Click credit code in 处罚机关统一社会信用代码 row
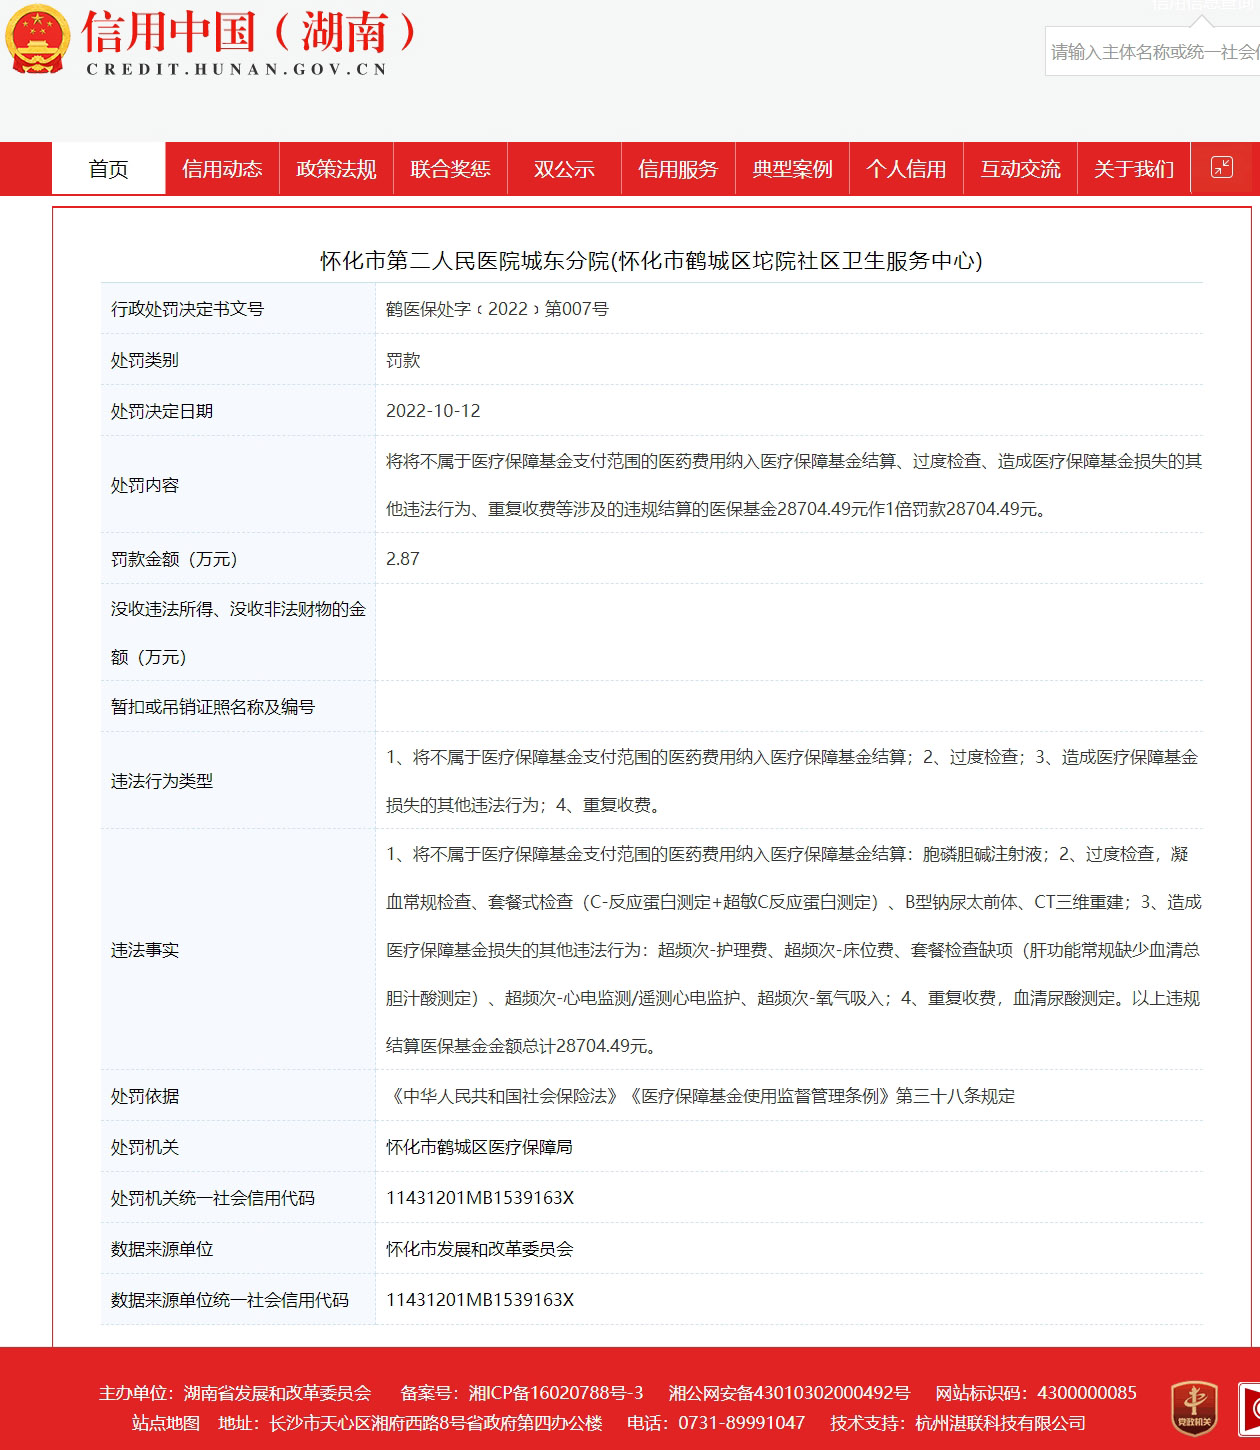This screenshot has height=1450, width=1260. tap(480, 1198)
